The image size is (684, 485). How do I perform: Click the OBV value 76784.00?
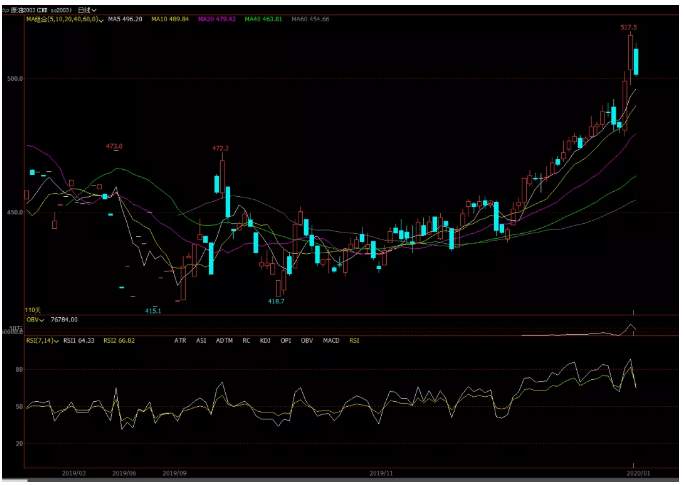(x=64, y=320)
